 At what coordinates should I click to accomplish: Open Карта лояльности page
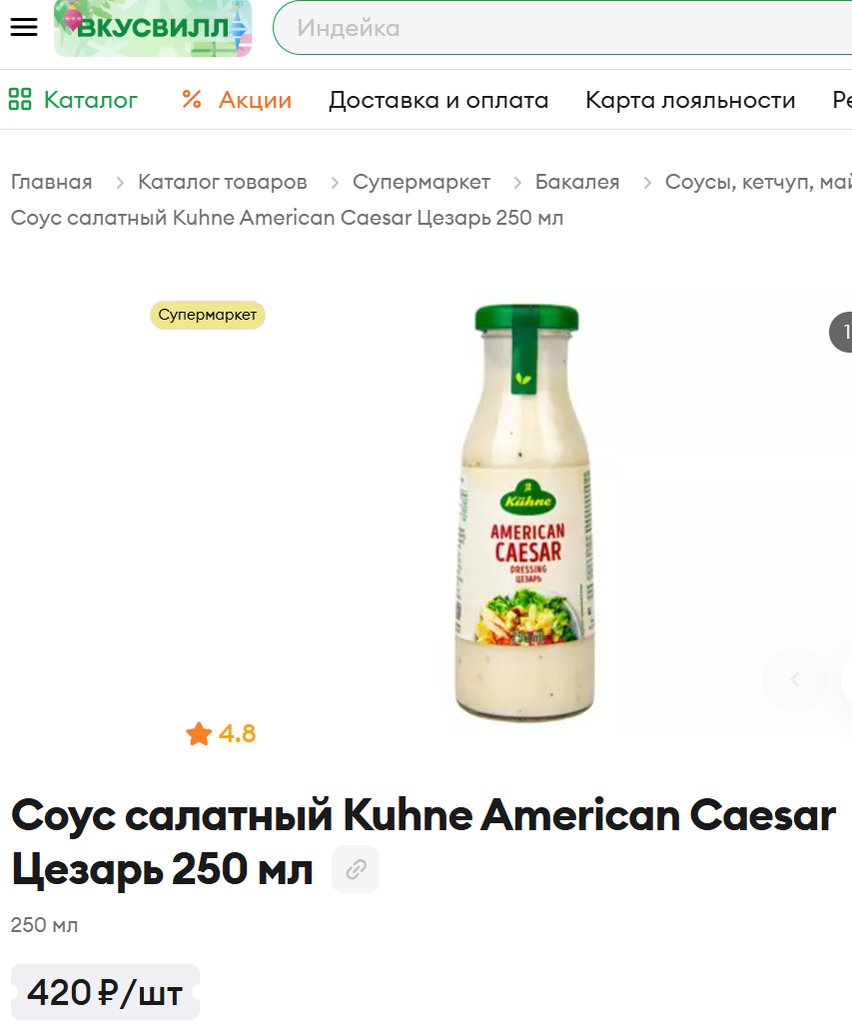click(690, 100)
